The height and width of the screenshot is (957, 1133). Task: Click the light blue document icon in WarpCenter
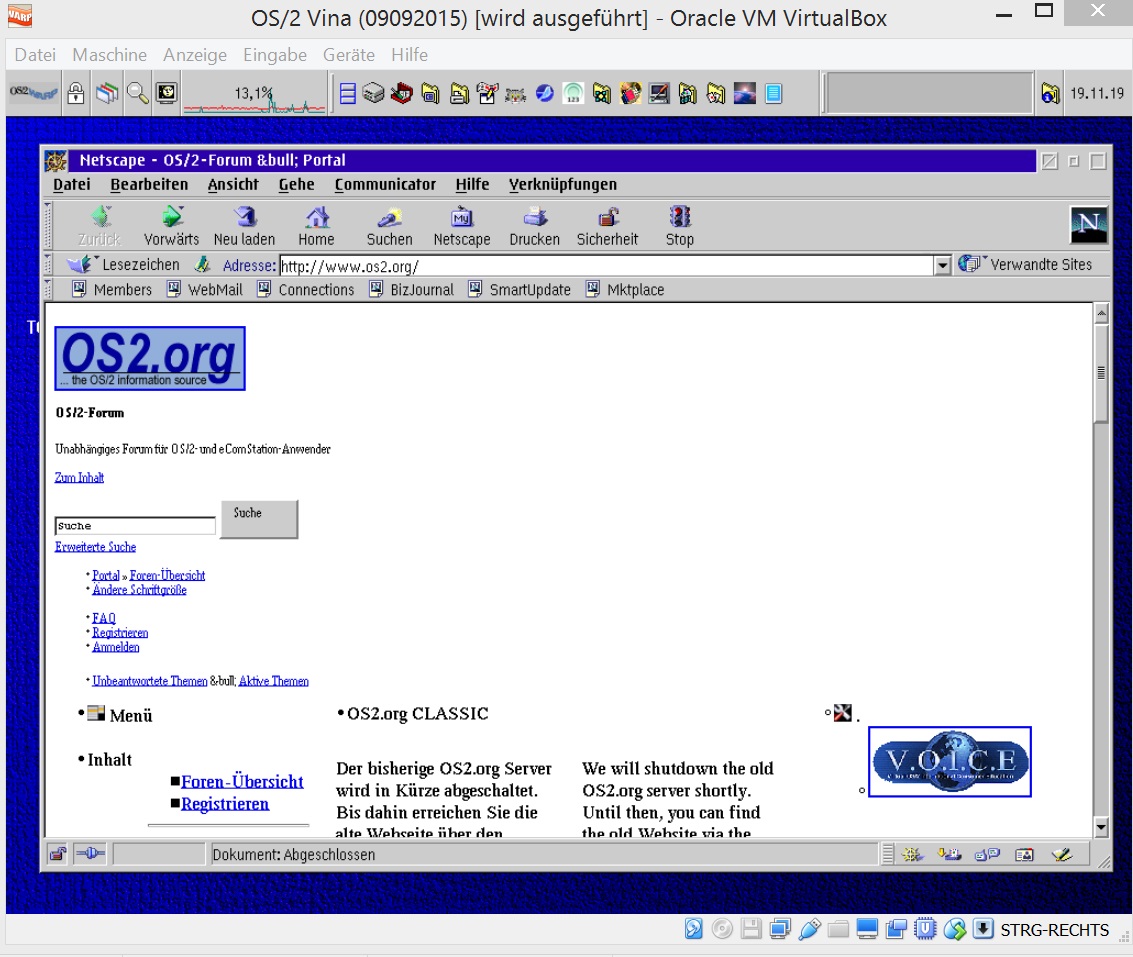(x=774, y=93)
